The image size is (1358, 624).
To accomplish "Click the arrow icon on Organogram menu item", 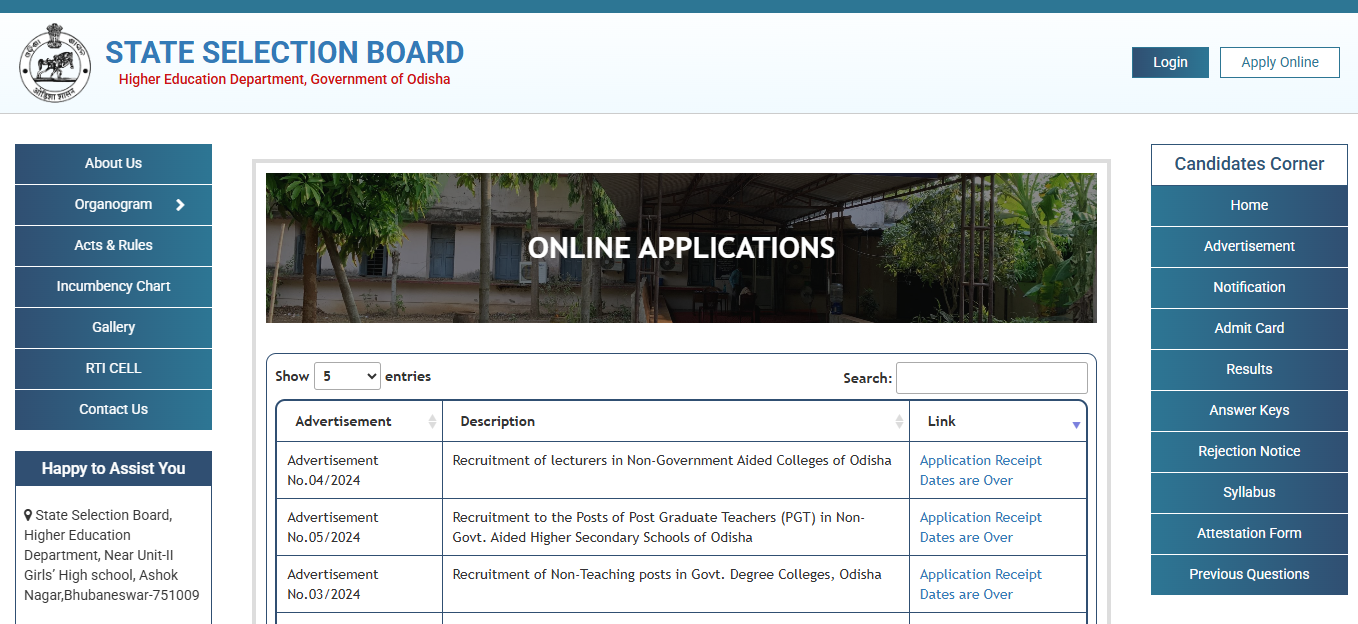I will pyautogui.click(x=182, y=205).
